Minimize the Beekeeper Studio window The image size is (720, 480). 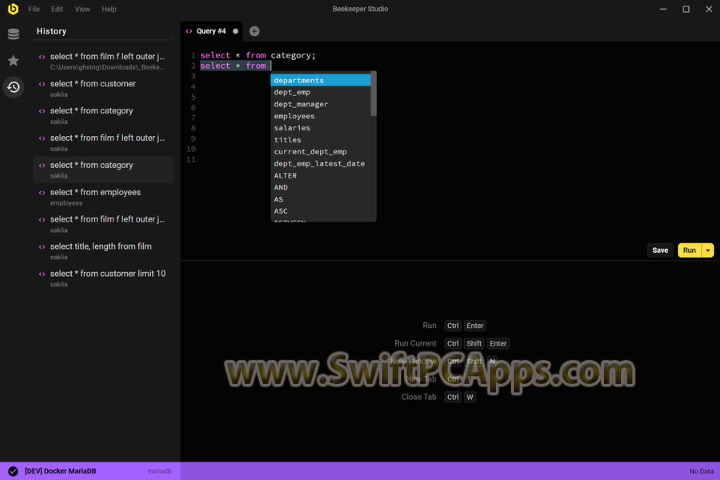pos(663,9)
